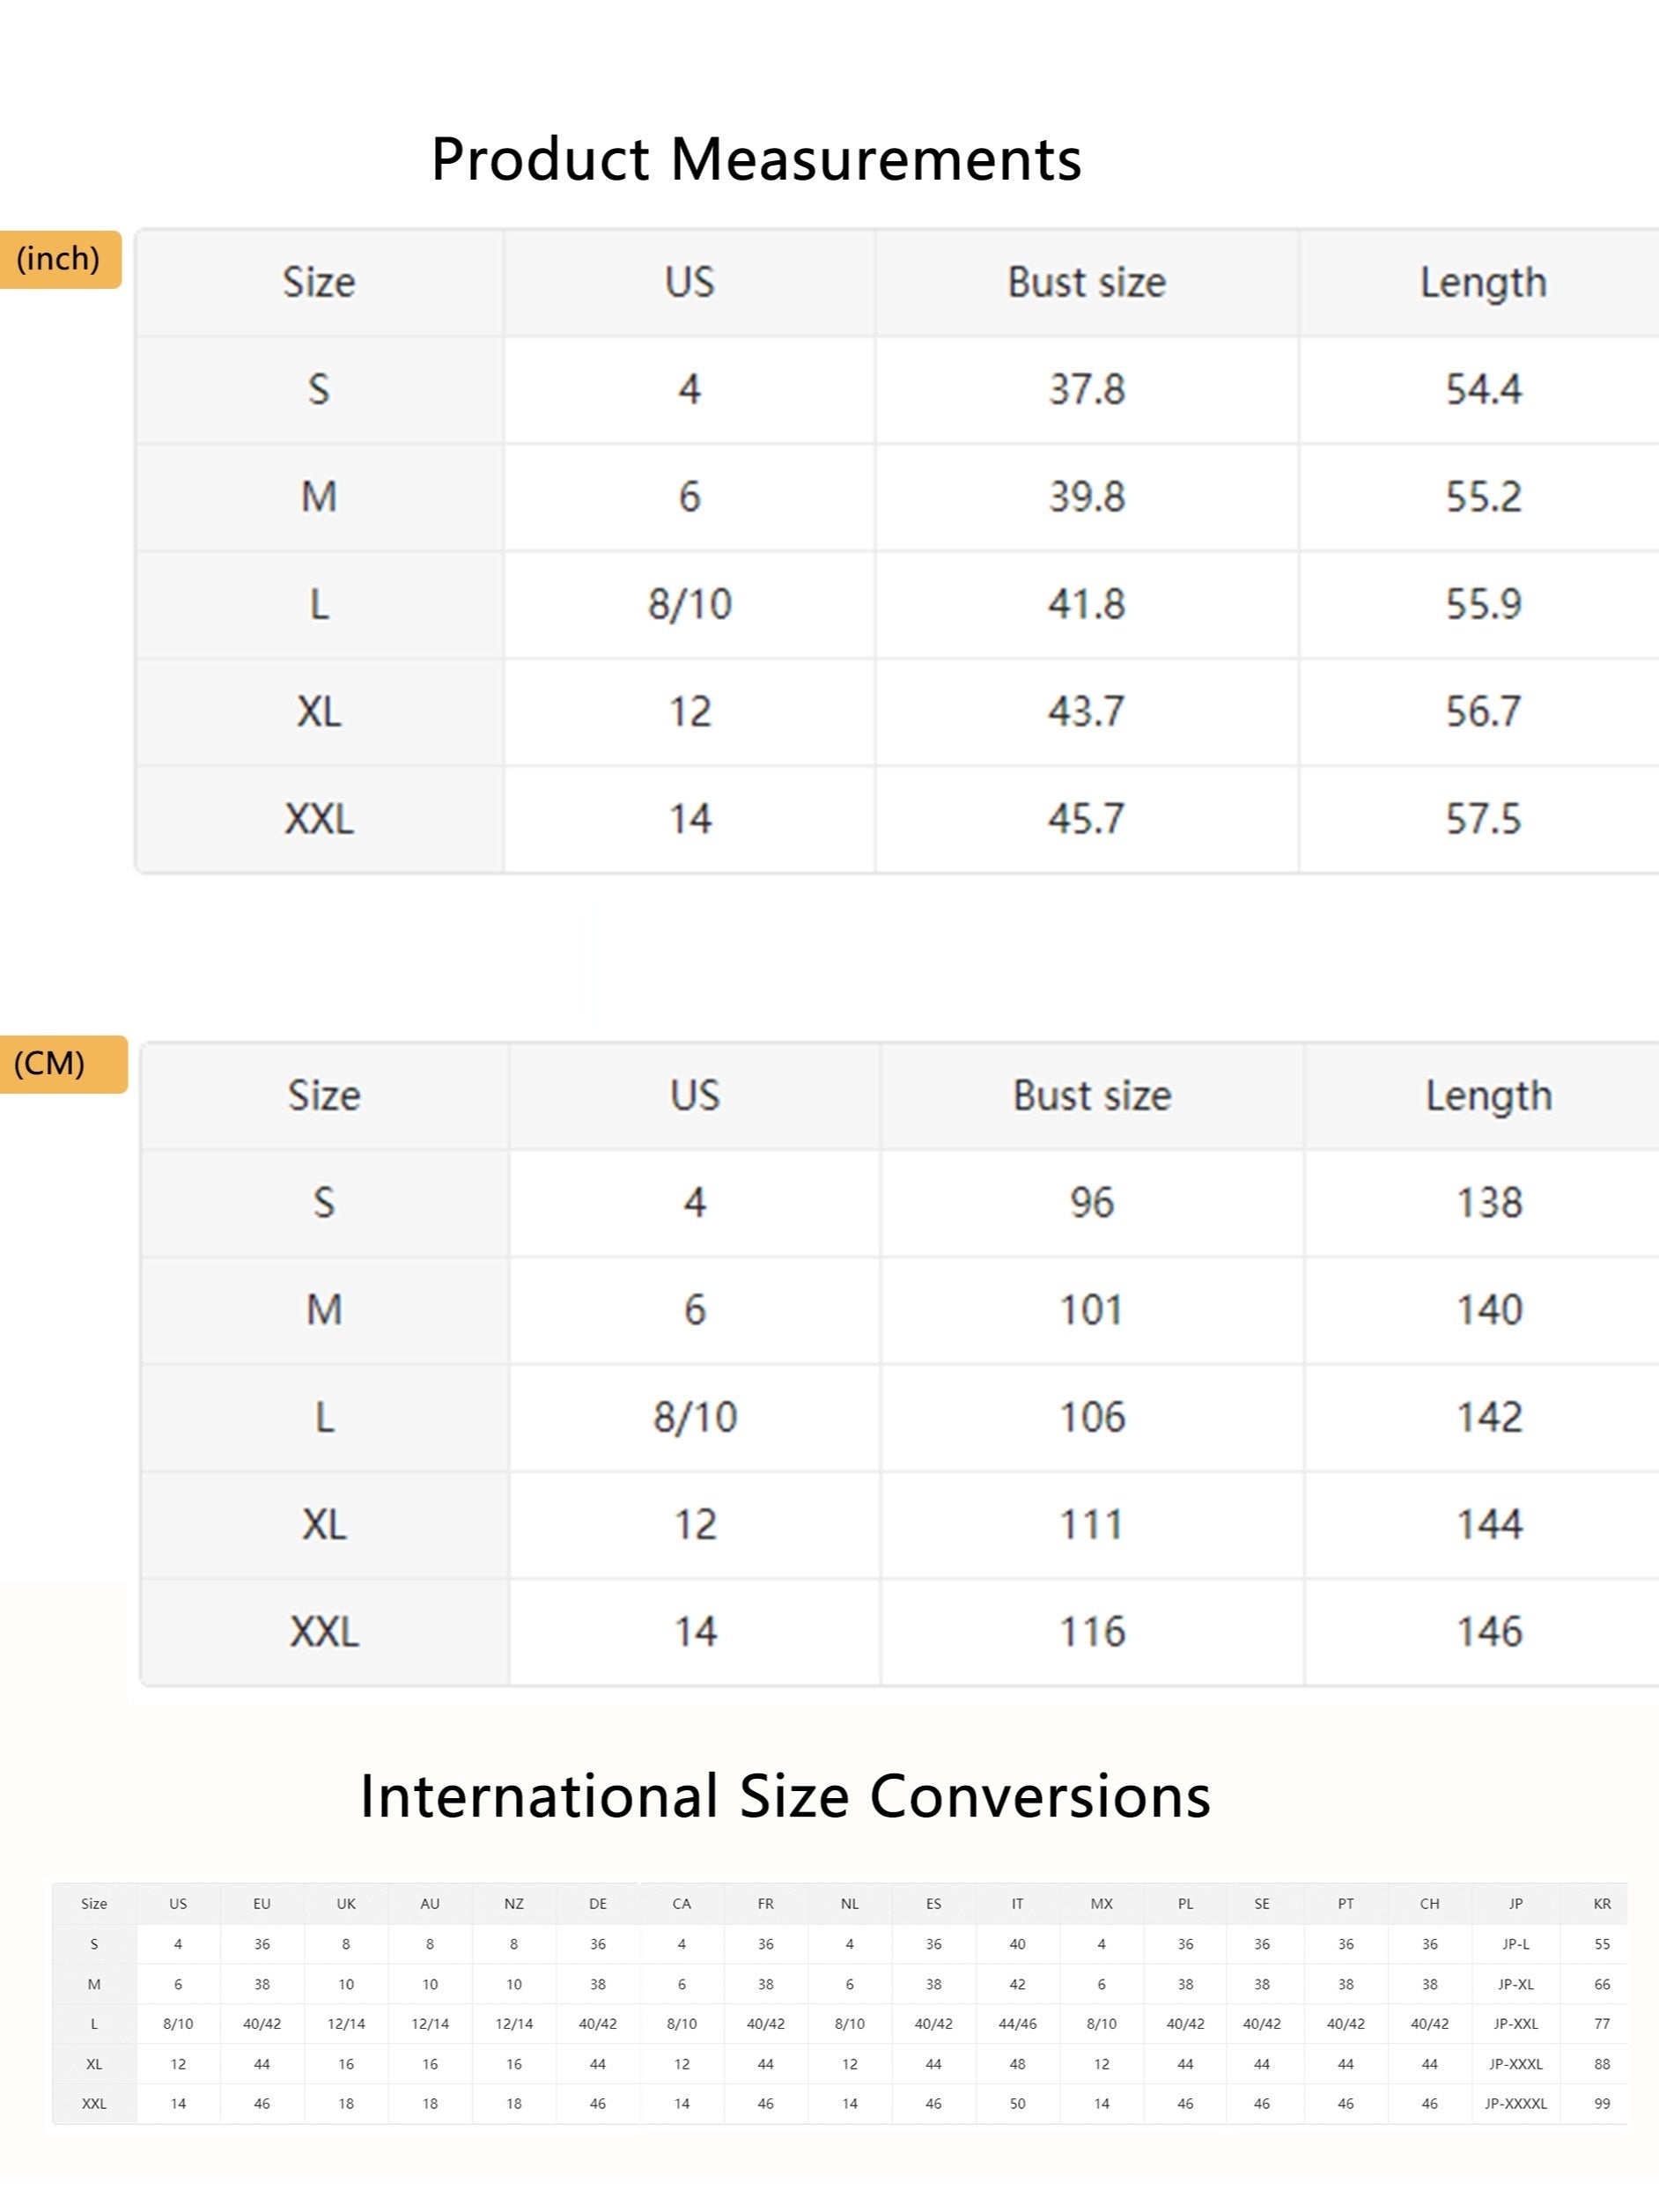Click JP-XXXXL value in conversion table

tap(1516, 2104)
